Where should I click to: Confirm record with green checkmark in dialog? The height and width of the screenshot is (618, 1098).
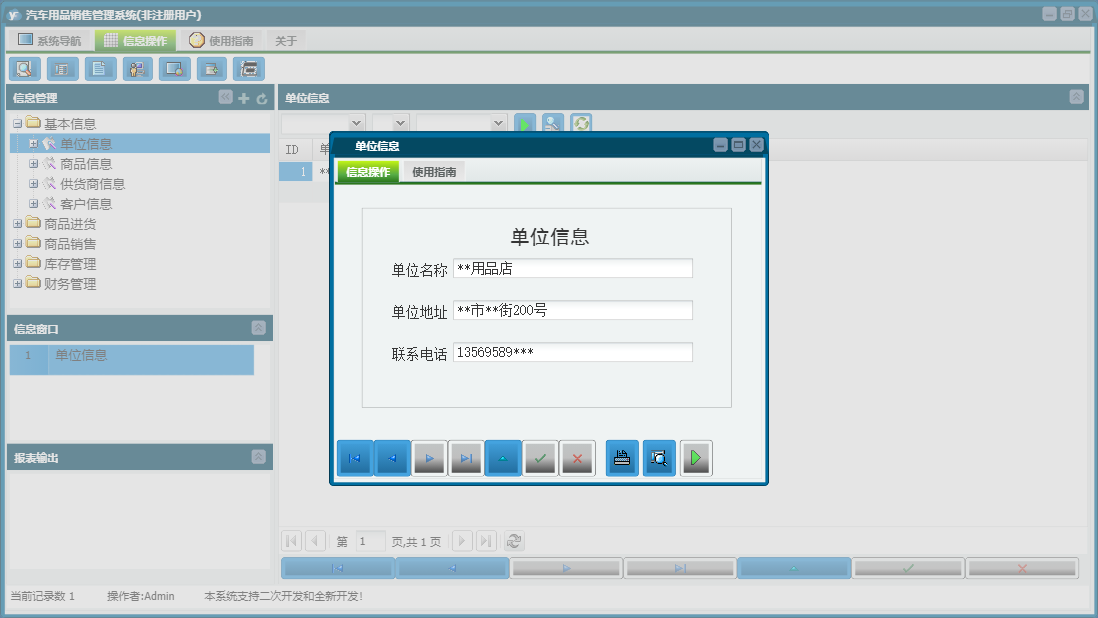[539, 458]
